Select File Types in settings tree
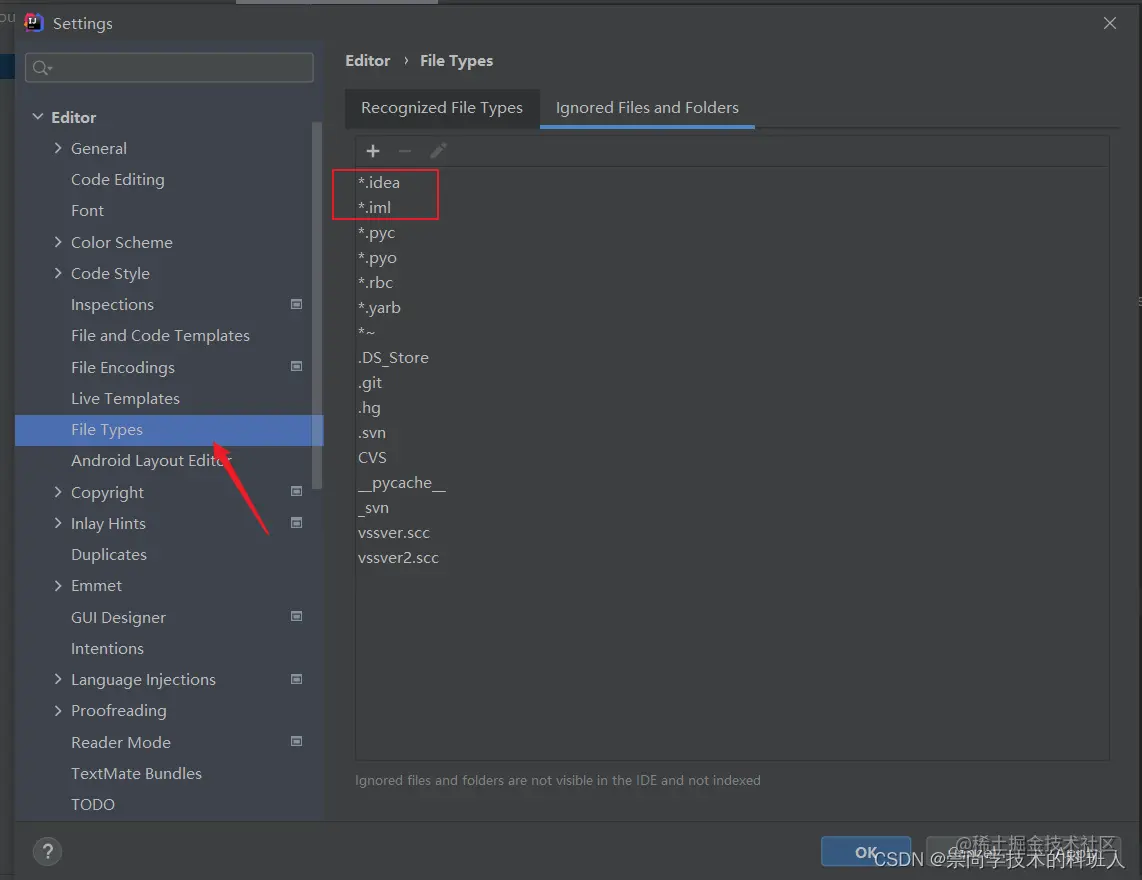Image resolution: width=1142 pixels, height=880 pixels. [169, 430]
